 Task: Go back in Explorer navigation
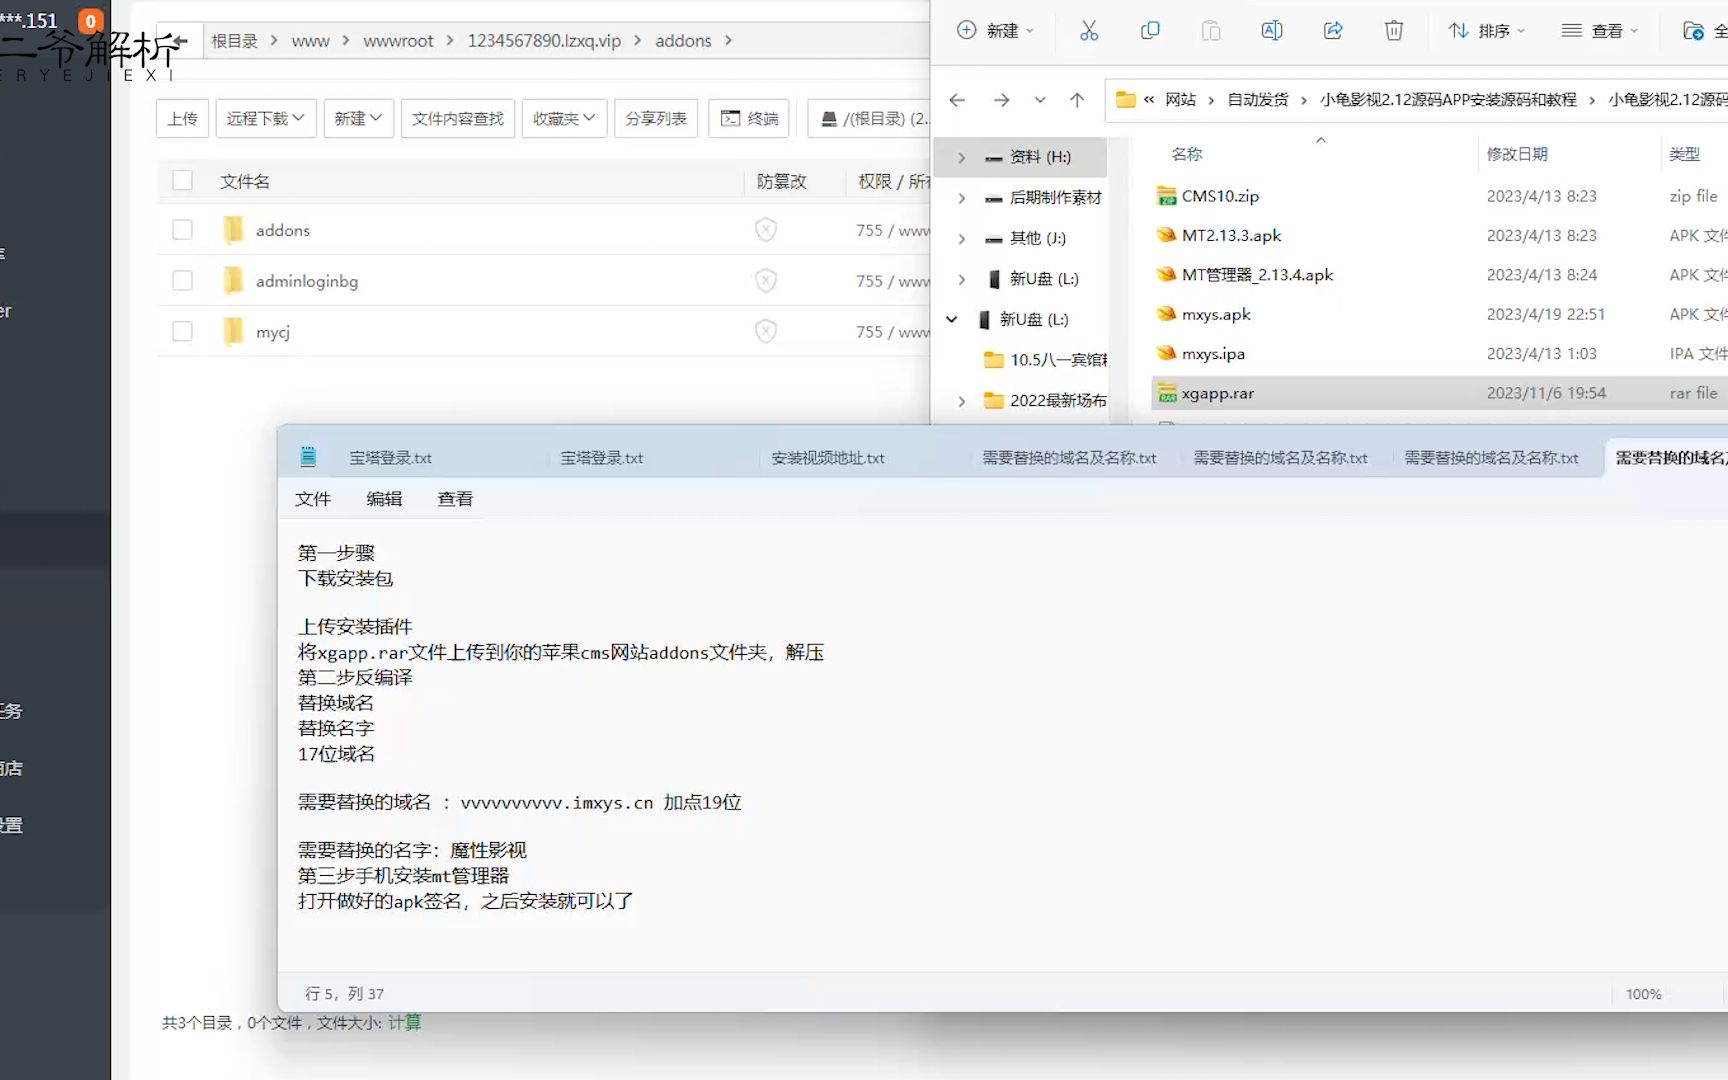[x=957, y=100]
